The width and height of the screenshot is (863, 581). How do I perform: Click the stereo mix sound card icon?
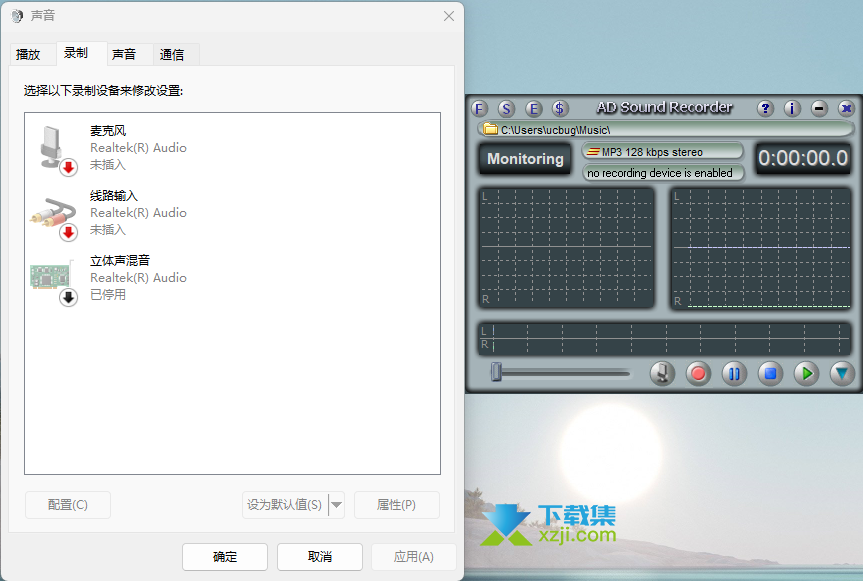pos(53,281)
